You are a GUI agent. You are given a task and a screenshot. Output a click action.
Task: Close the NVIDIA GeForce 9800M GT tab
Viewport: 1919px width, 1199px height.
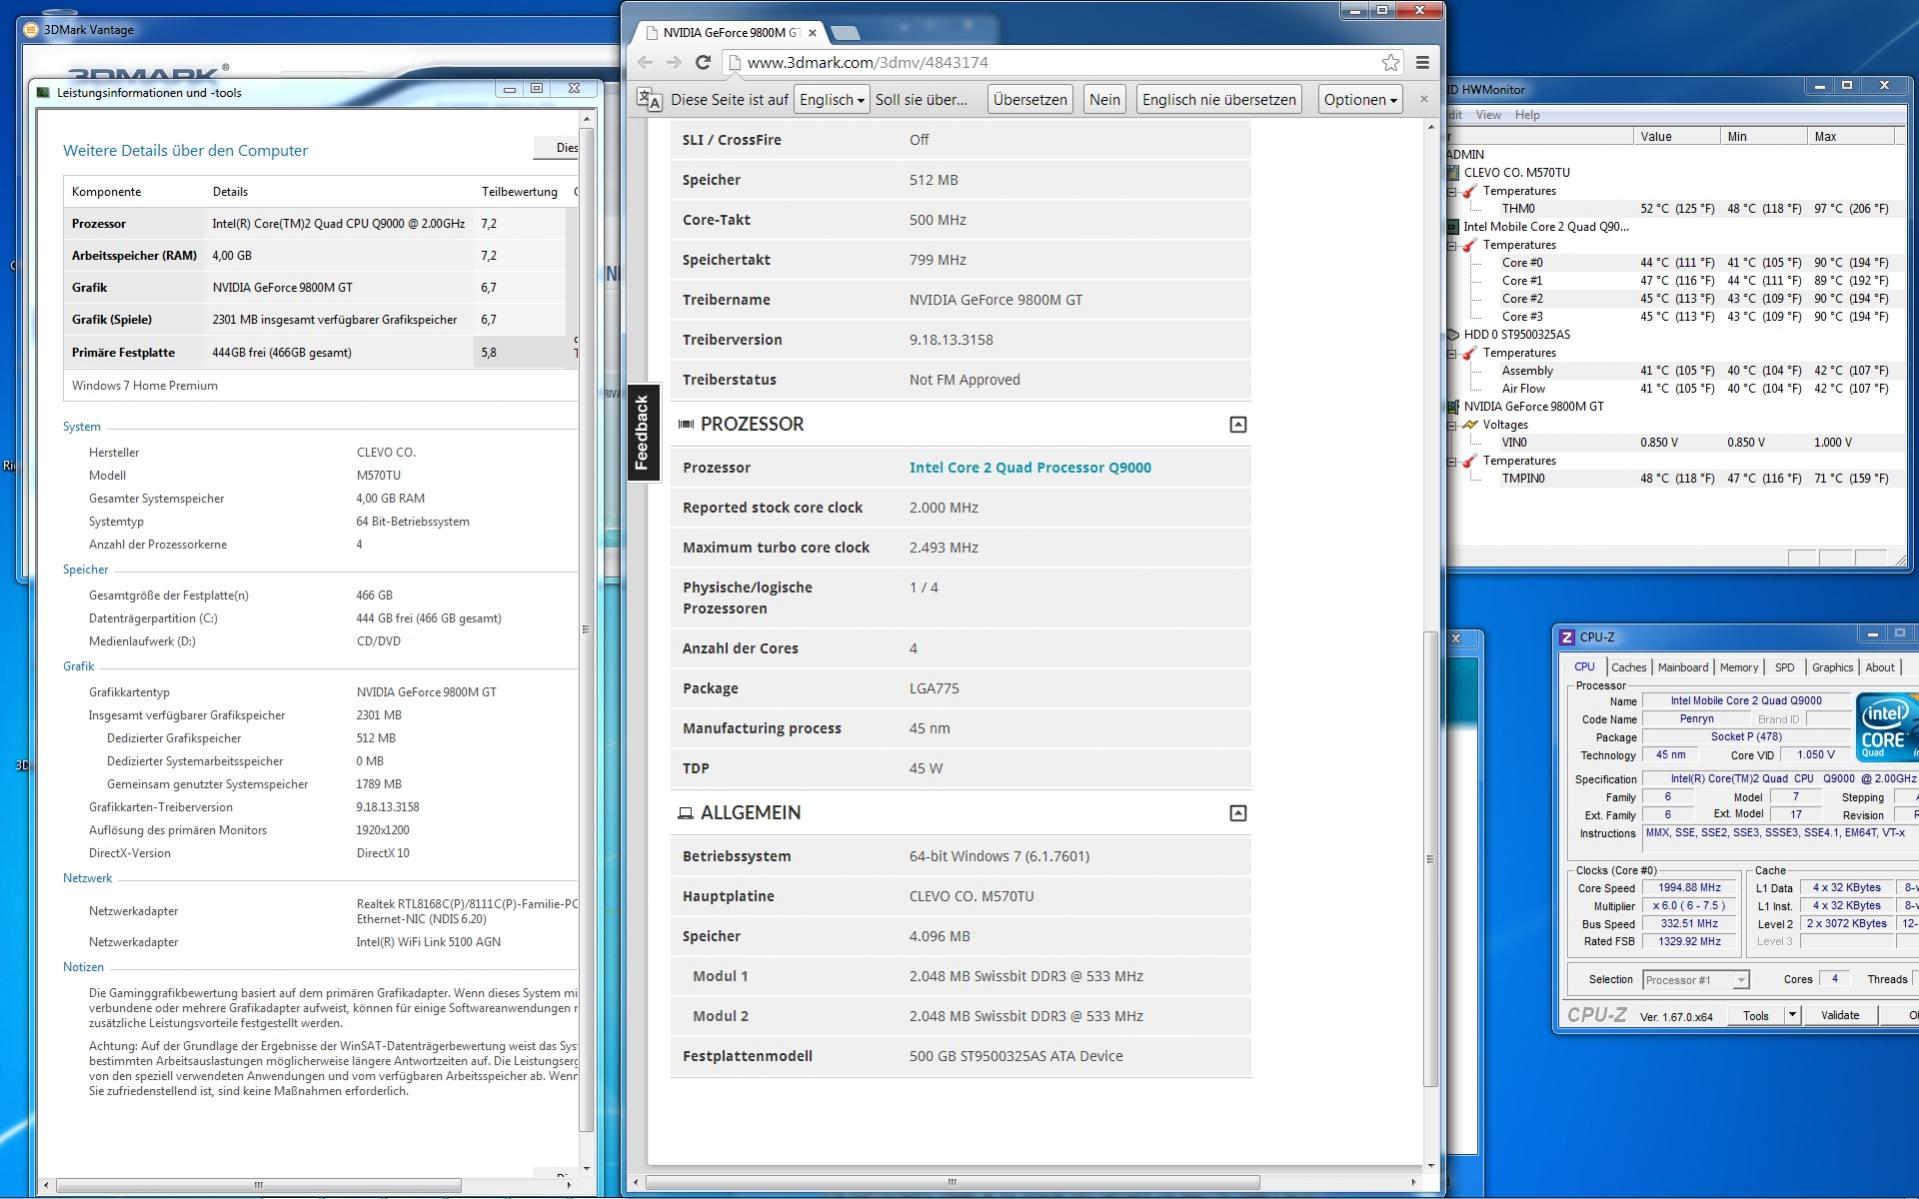click(812, 33)
